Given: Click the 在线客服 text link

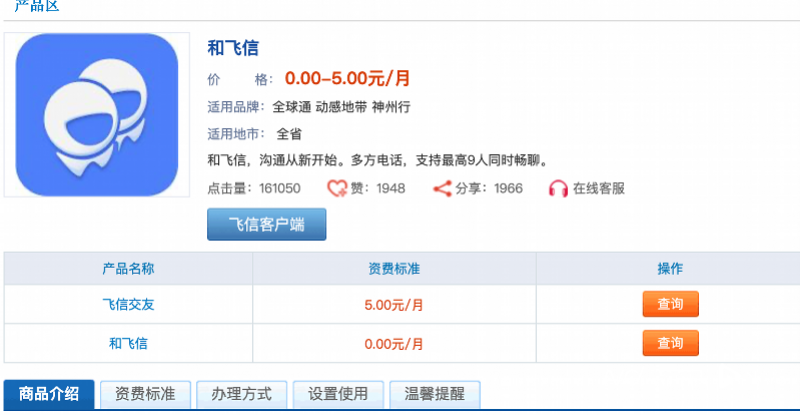Looking at the screenshot, I should click(x=599, y=188).
